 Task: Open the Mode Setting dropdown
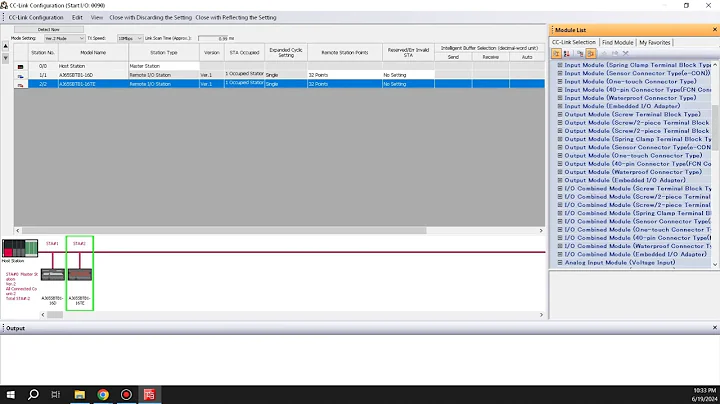point(64,39)
